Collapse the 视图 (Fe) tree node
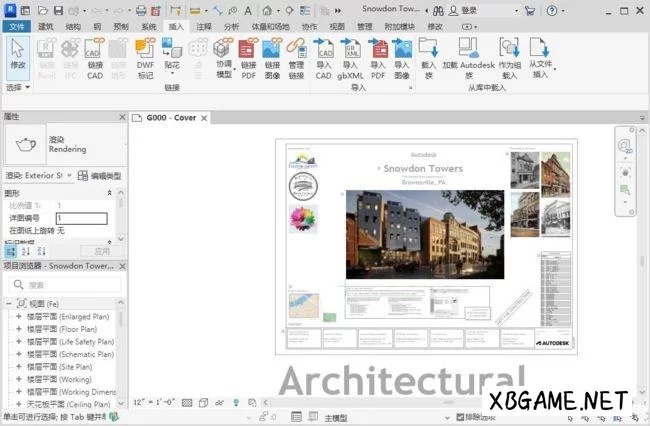The image size is (650, 426). tap(8, 303)
